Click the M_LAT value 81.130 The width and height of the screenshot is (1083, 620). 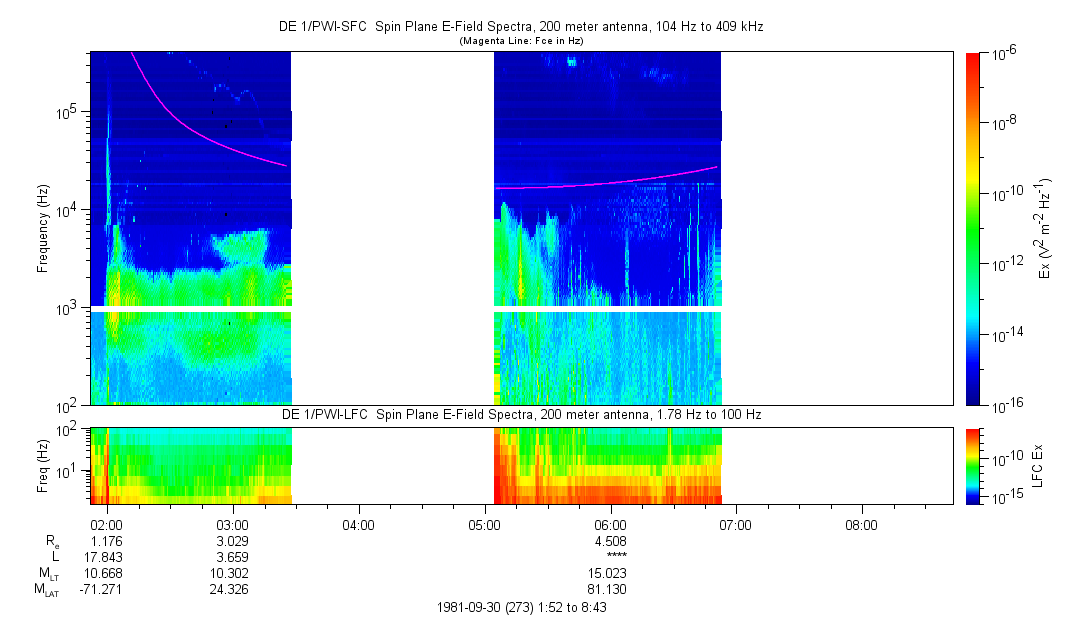pos(610,590)
